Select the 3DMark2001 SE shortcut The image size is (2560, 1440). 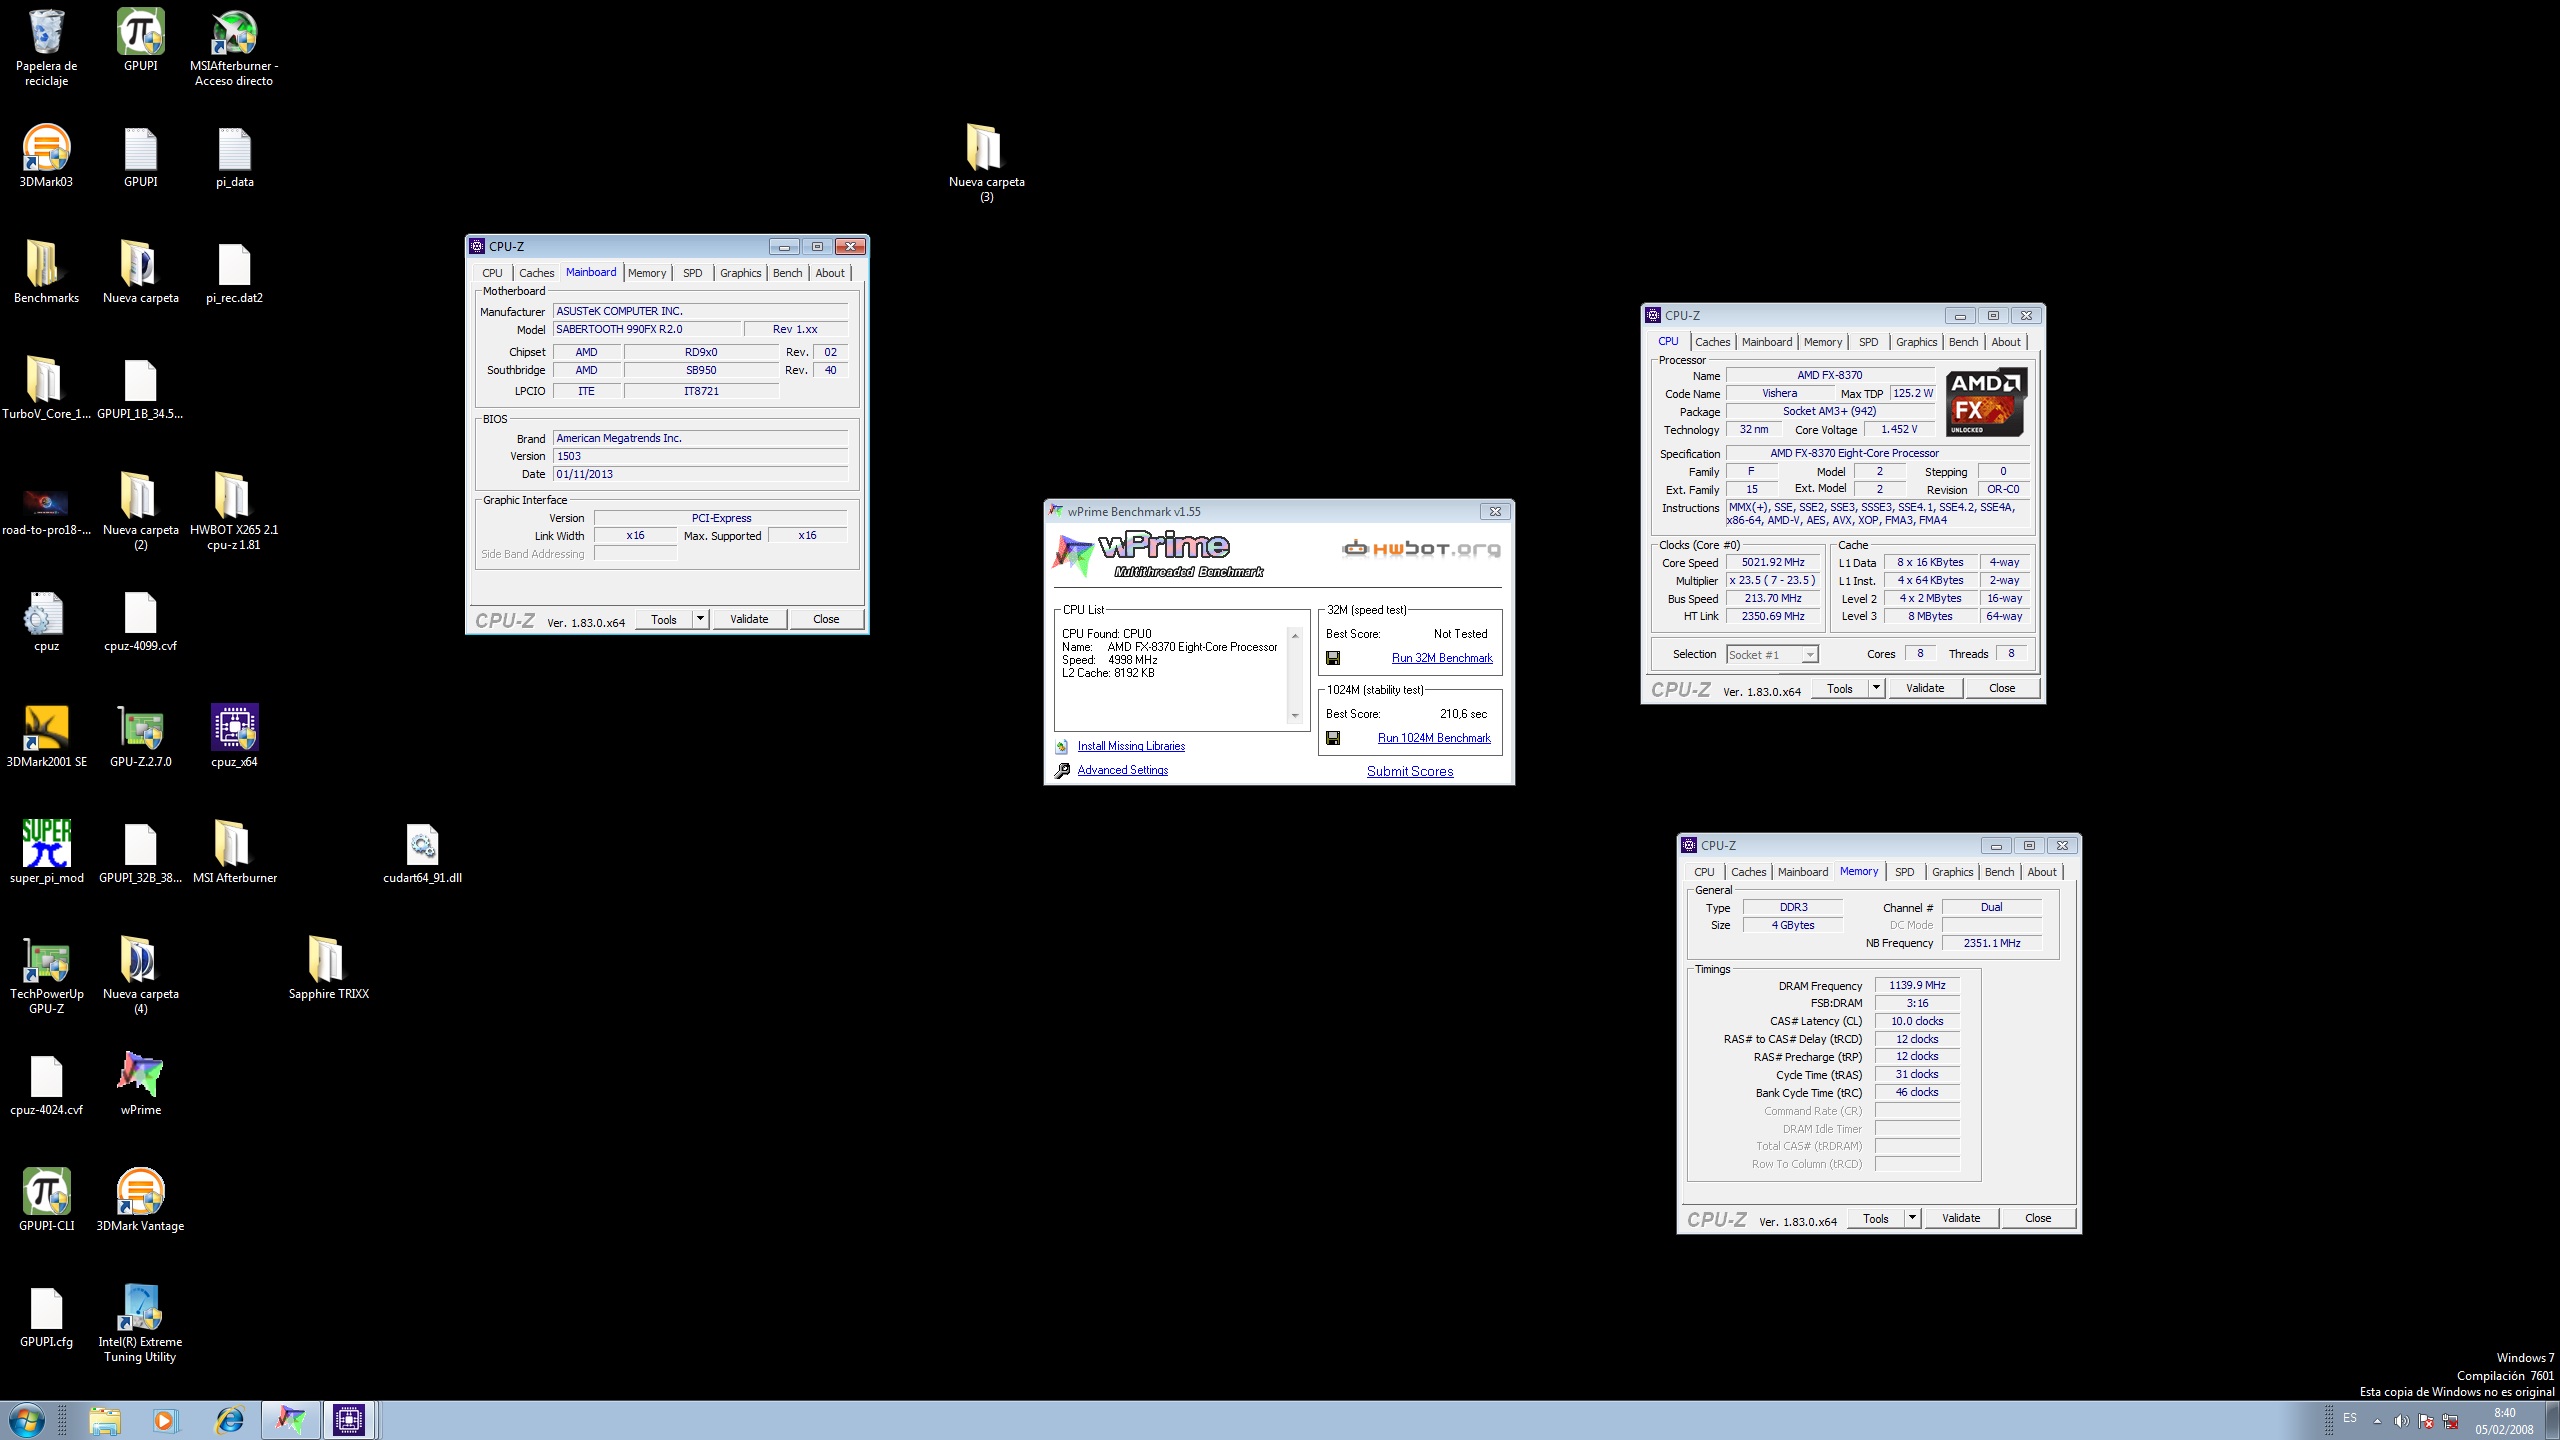point(46,729)
